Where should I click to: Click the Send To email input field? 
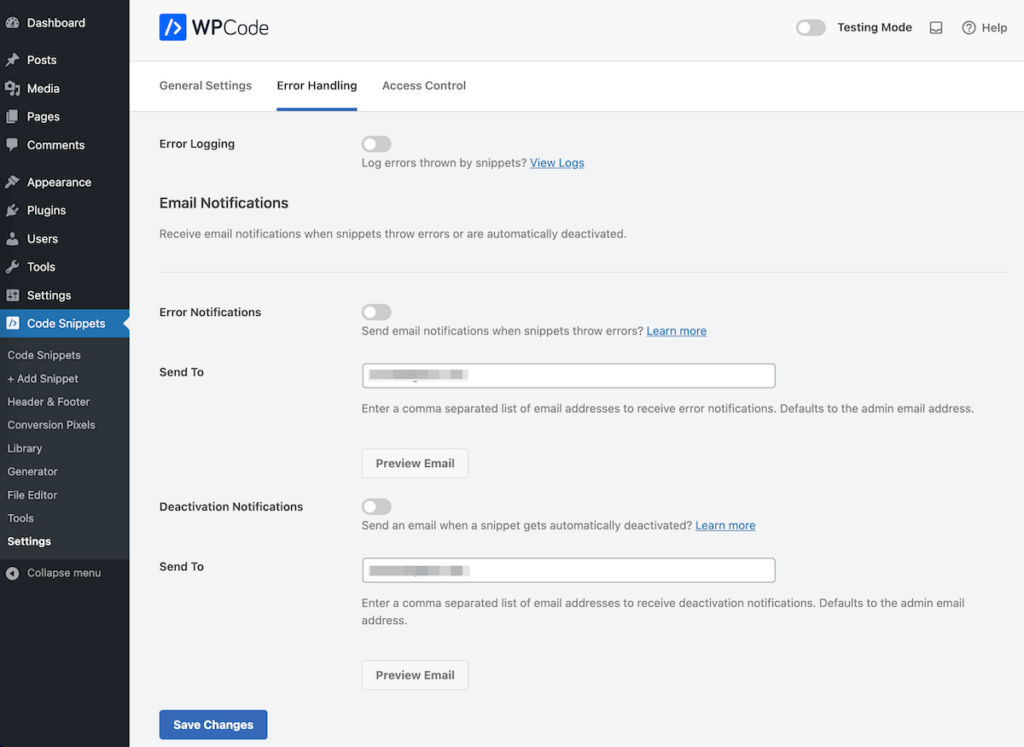pyautogui.click(x=568, y=375)
